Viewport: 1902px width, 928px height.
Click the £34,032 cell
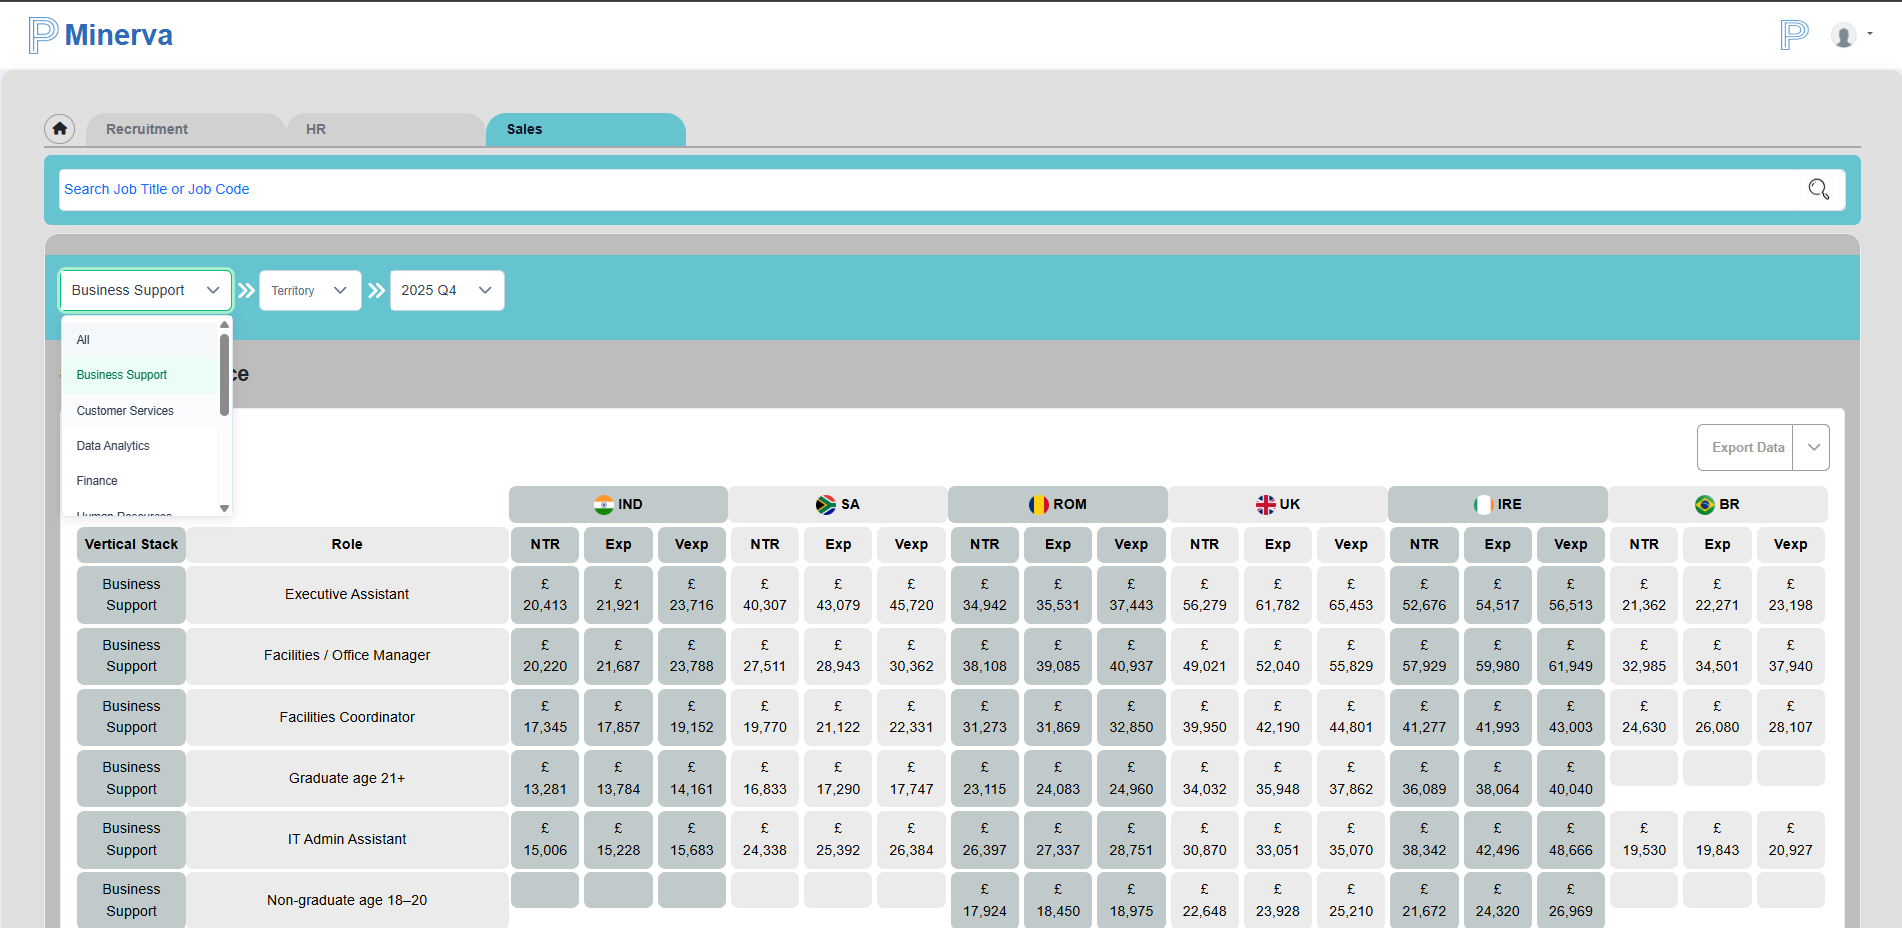(x=1204, y=778)
